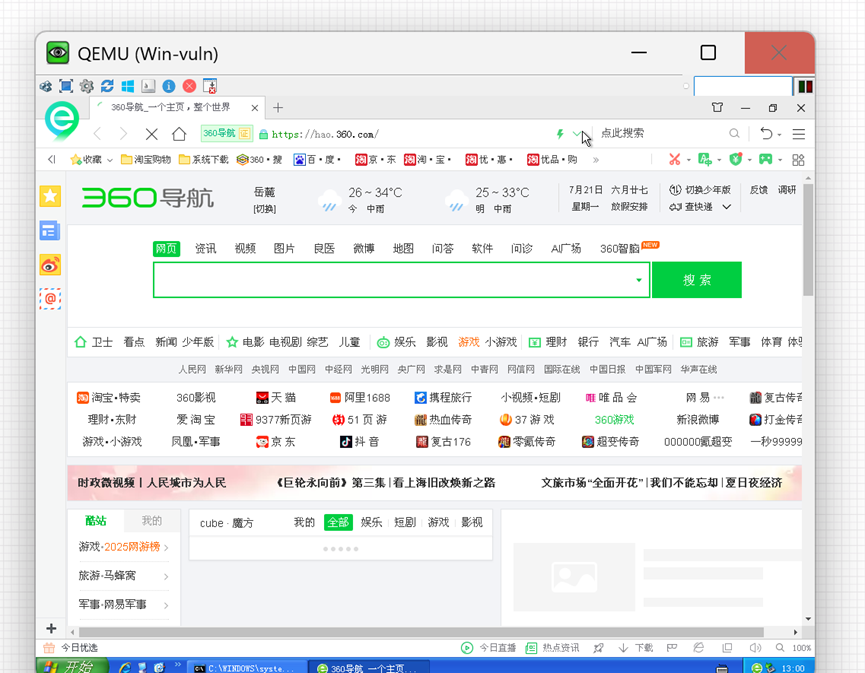Expand more bookmarks with the » chevron

pos(595,160)
